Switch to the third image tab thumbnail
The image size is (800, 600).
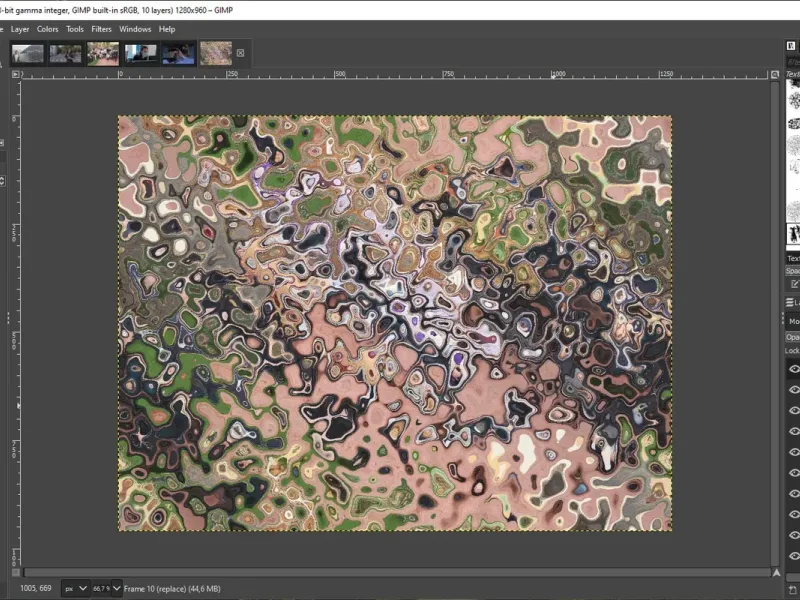pos(102,53)
